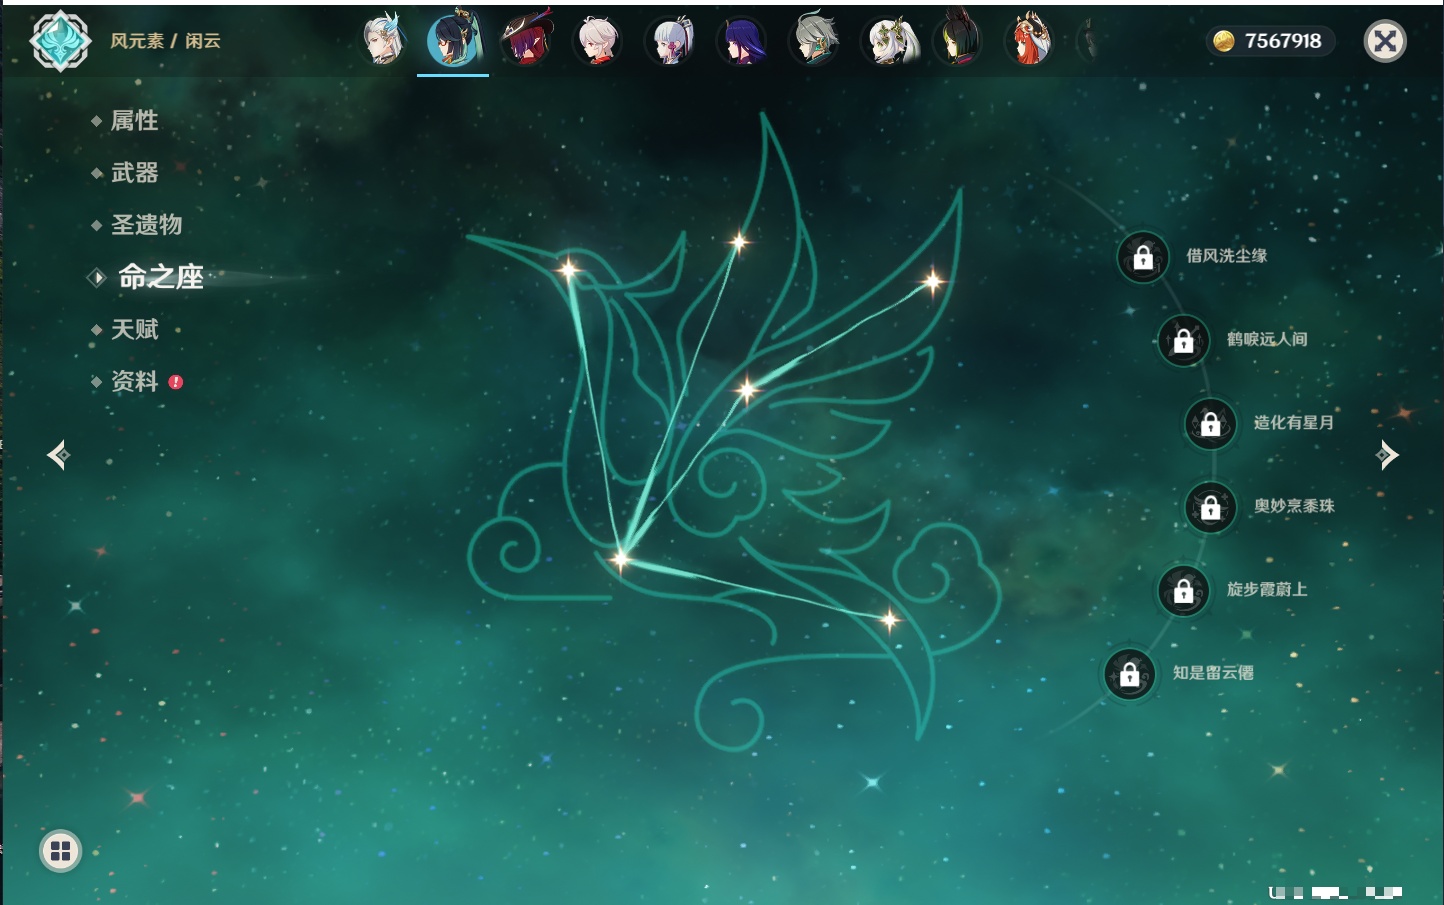Image resolution: width=1444 pixels, height=905 pixels.
Task: Click the red alert badge next to 资料
Action: tap(176, 382)
